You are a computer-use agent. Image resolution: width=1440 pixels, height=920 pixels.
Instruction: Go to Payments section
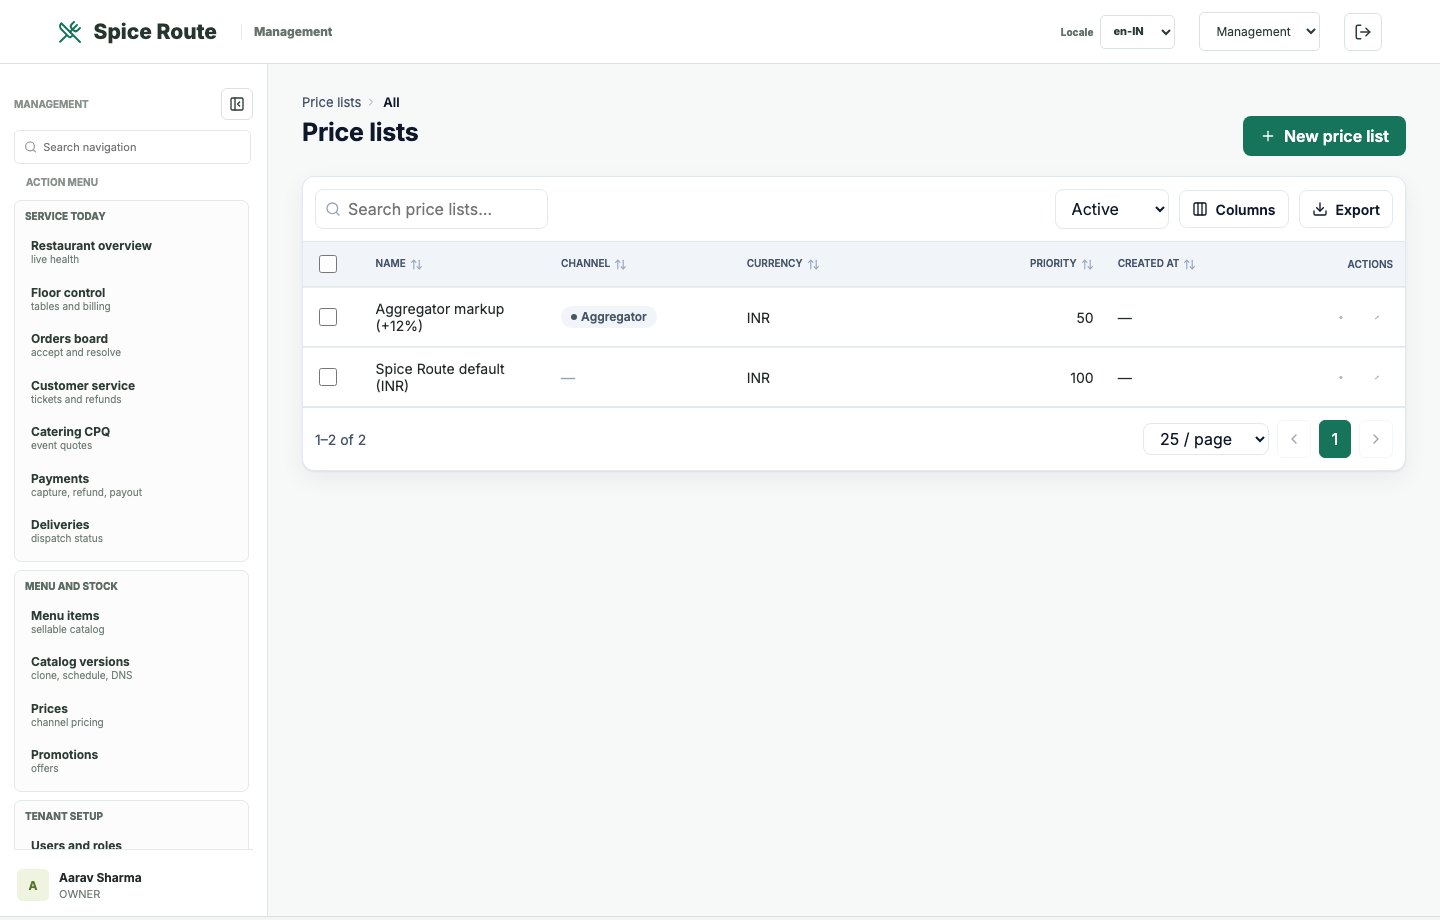pos(131,485)
